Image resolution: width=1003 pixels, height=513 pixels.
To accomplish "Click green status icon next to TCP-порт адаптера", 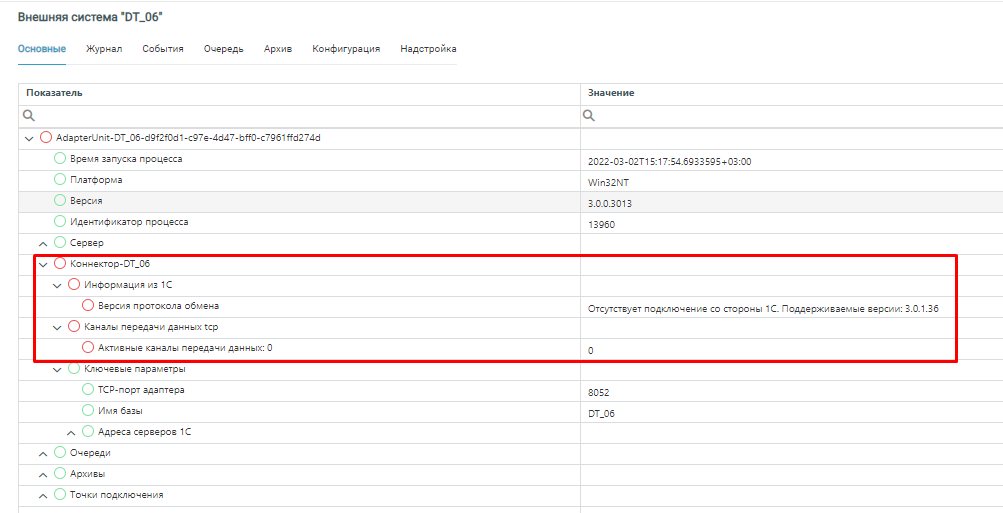I will [88, 390].
